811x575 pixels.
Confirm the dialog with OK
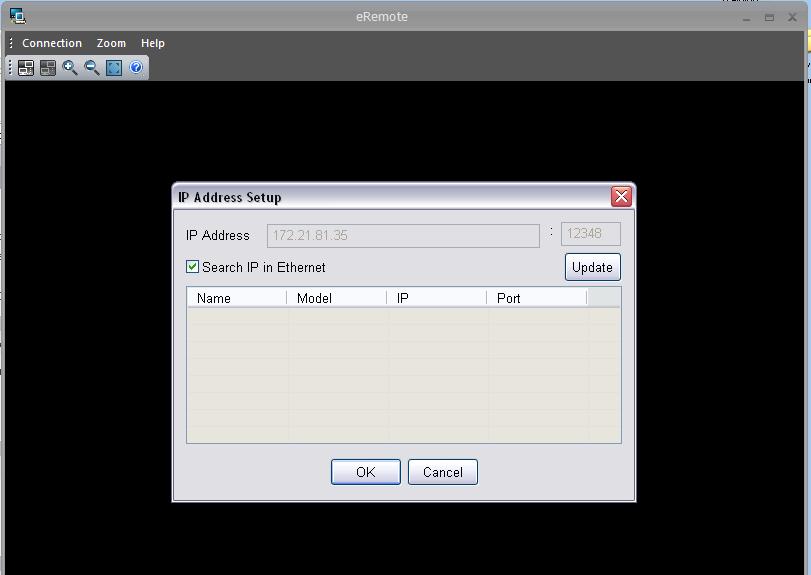coord(365,472)
